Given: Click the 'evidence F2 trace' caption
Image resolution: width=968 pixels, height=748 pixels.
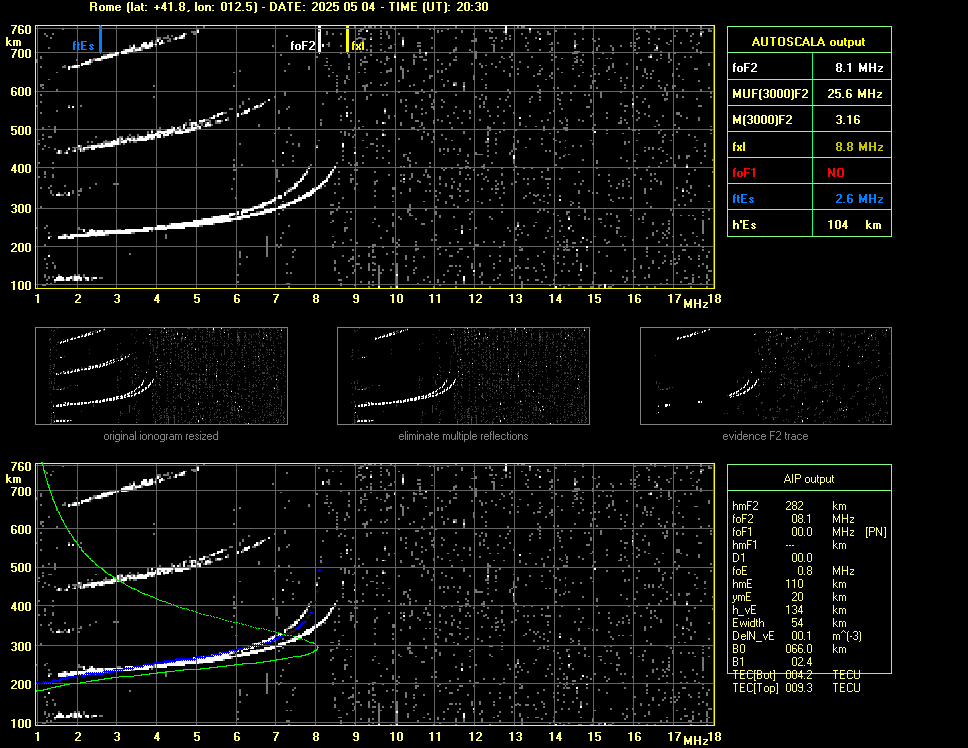Looking at the screenshot, I should click(765, 436).
